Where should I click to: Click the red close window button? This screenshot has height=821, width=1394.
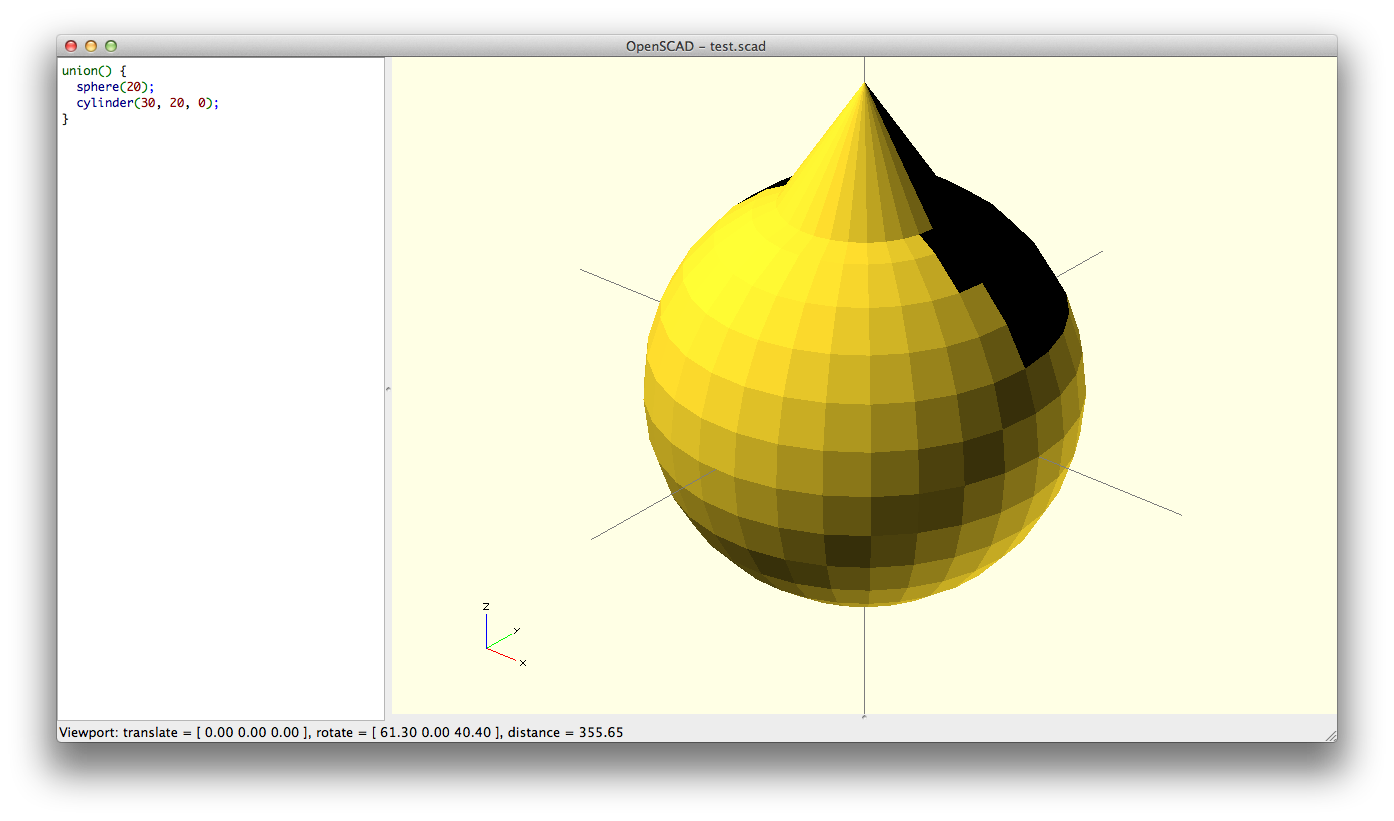pos(71,46)
